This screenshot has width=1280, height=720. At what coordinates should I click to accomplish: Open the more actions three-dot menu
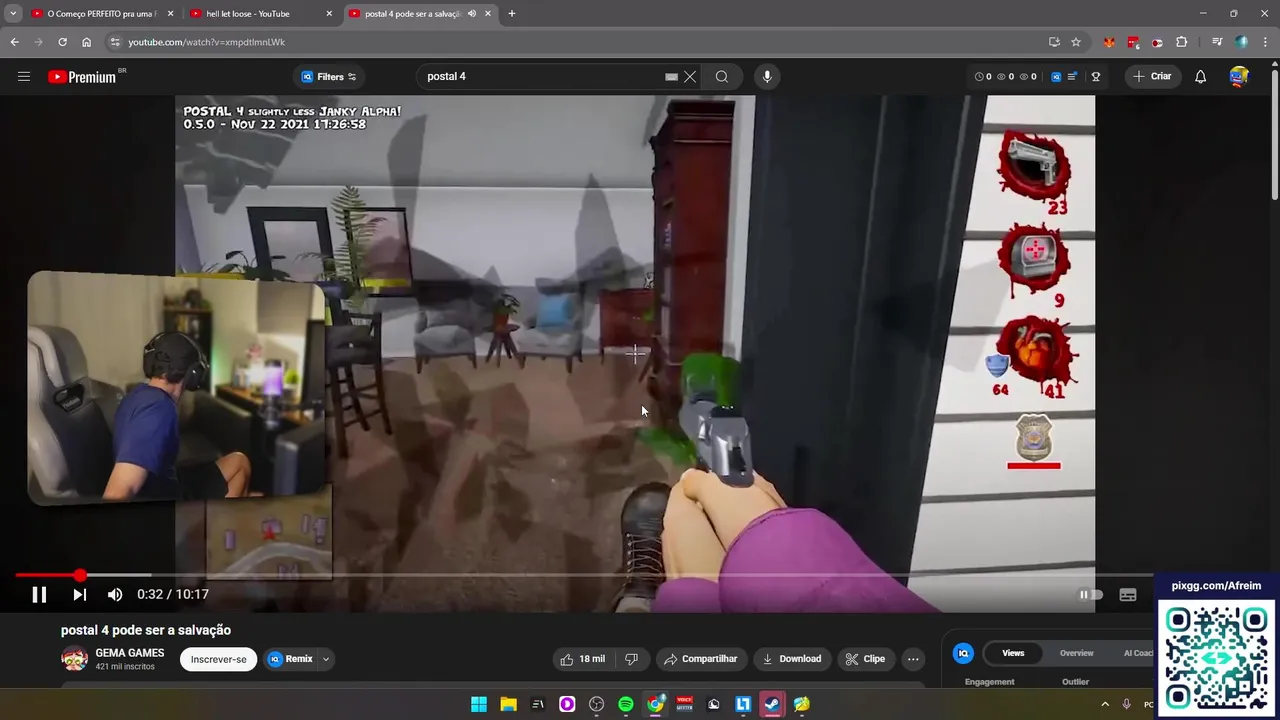912,659
